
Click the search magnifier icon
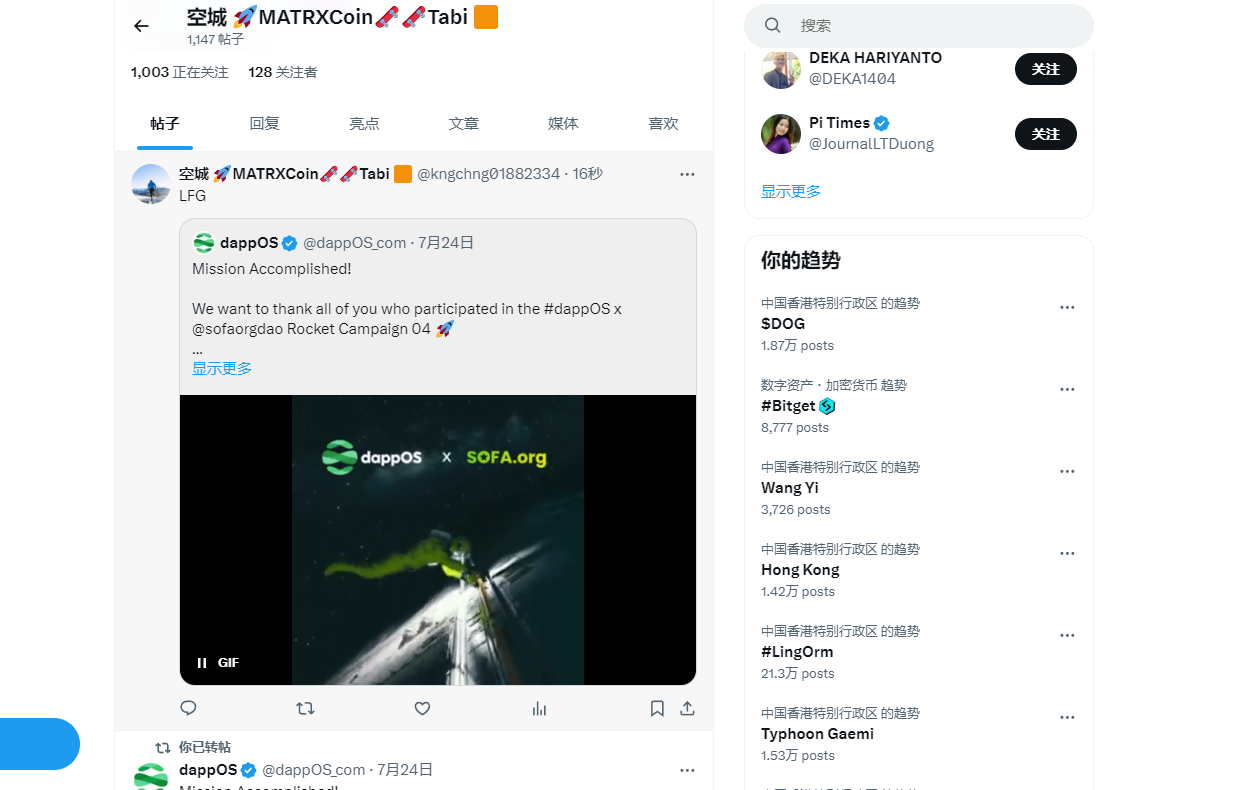[773, 25]
